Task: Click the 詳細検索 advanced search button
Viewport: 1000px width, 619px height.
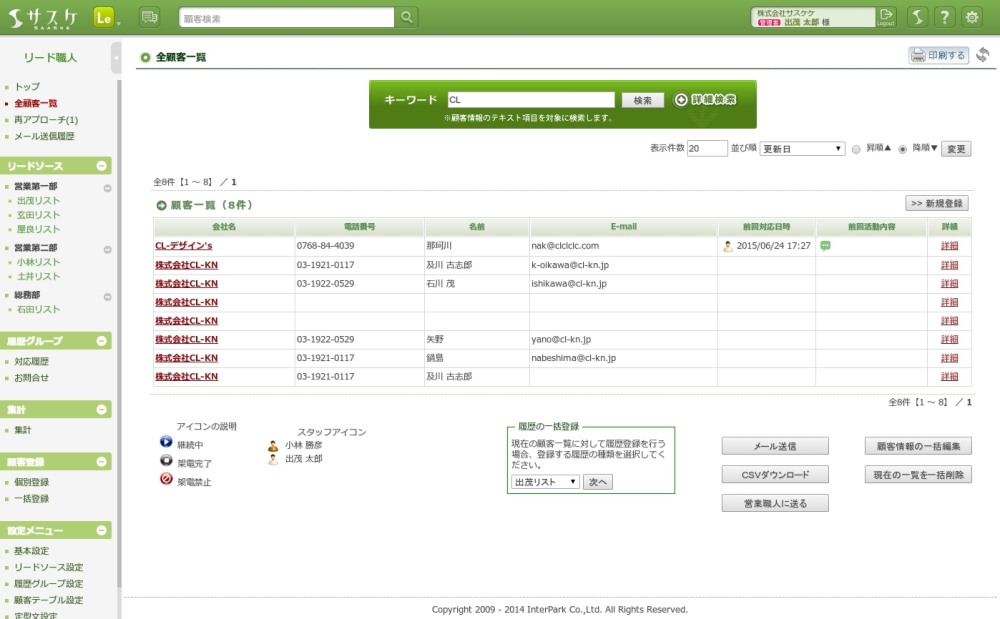Action: [x=706, y=100]
